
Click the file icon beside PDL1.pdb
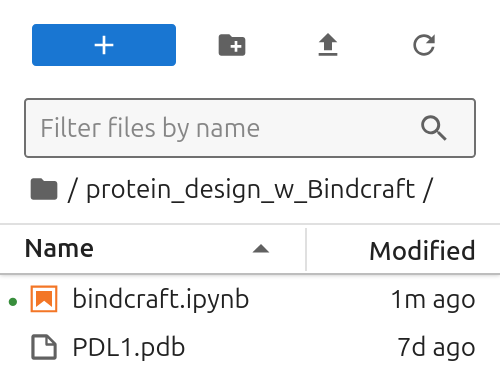pyautogui.click(x=44, y=347)
